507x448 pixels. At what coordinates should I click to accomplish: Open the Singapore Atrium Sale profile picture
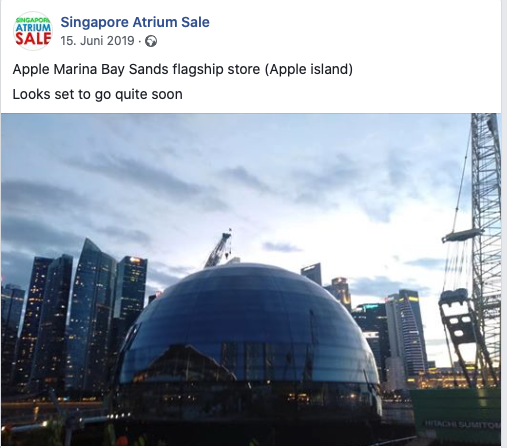click(33, 31)
